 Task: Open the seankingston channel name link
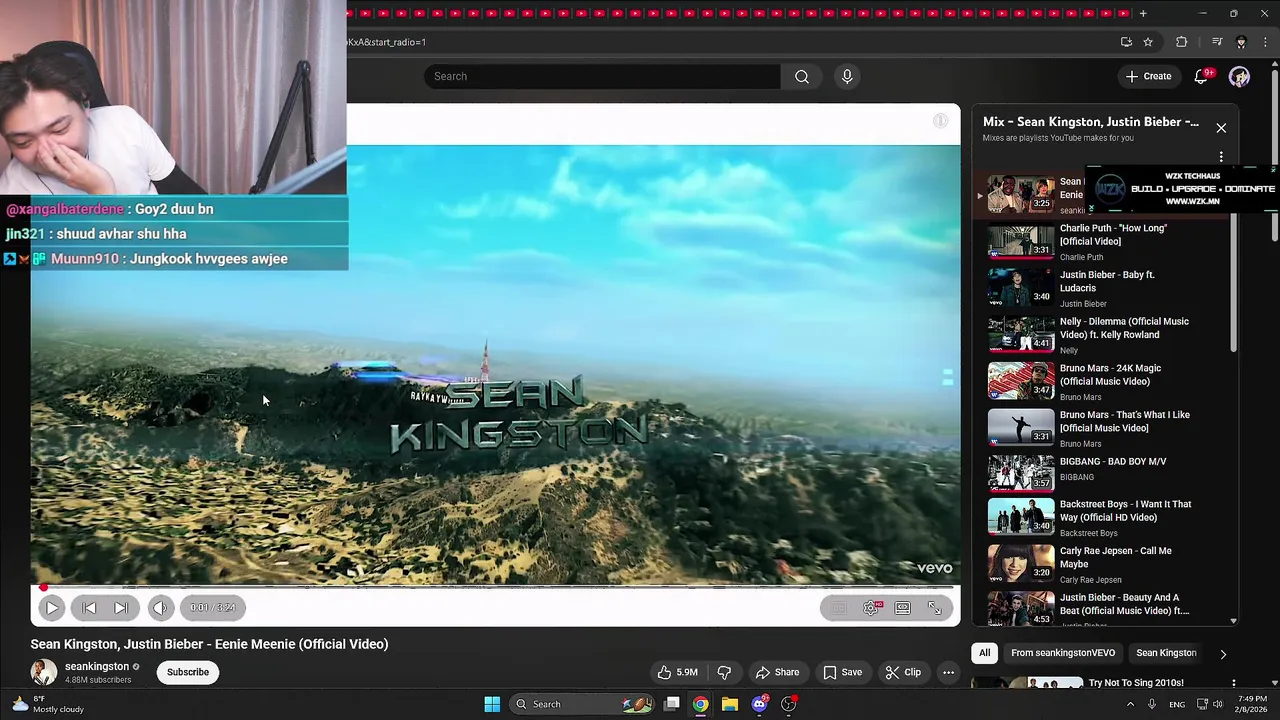(97, 666)
